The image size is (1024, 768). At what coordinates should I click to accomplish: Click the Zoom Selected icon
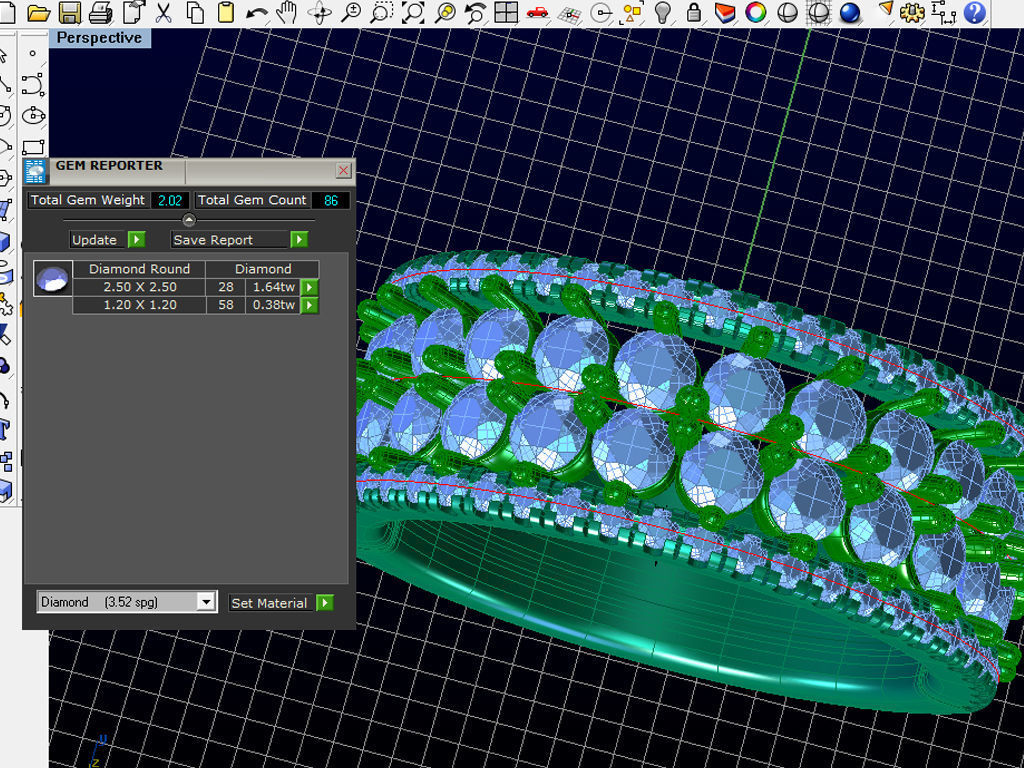[445, 12]
